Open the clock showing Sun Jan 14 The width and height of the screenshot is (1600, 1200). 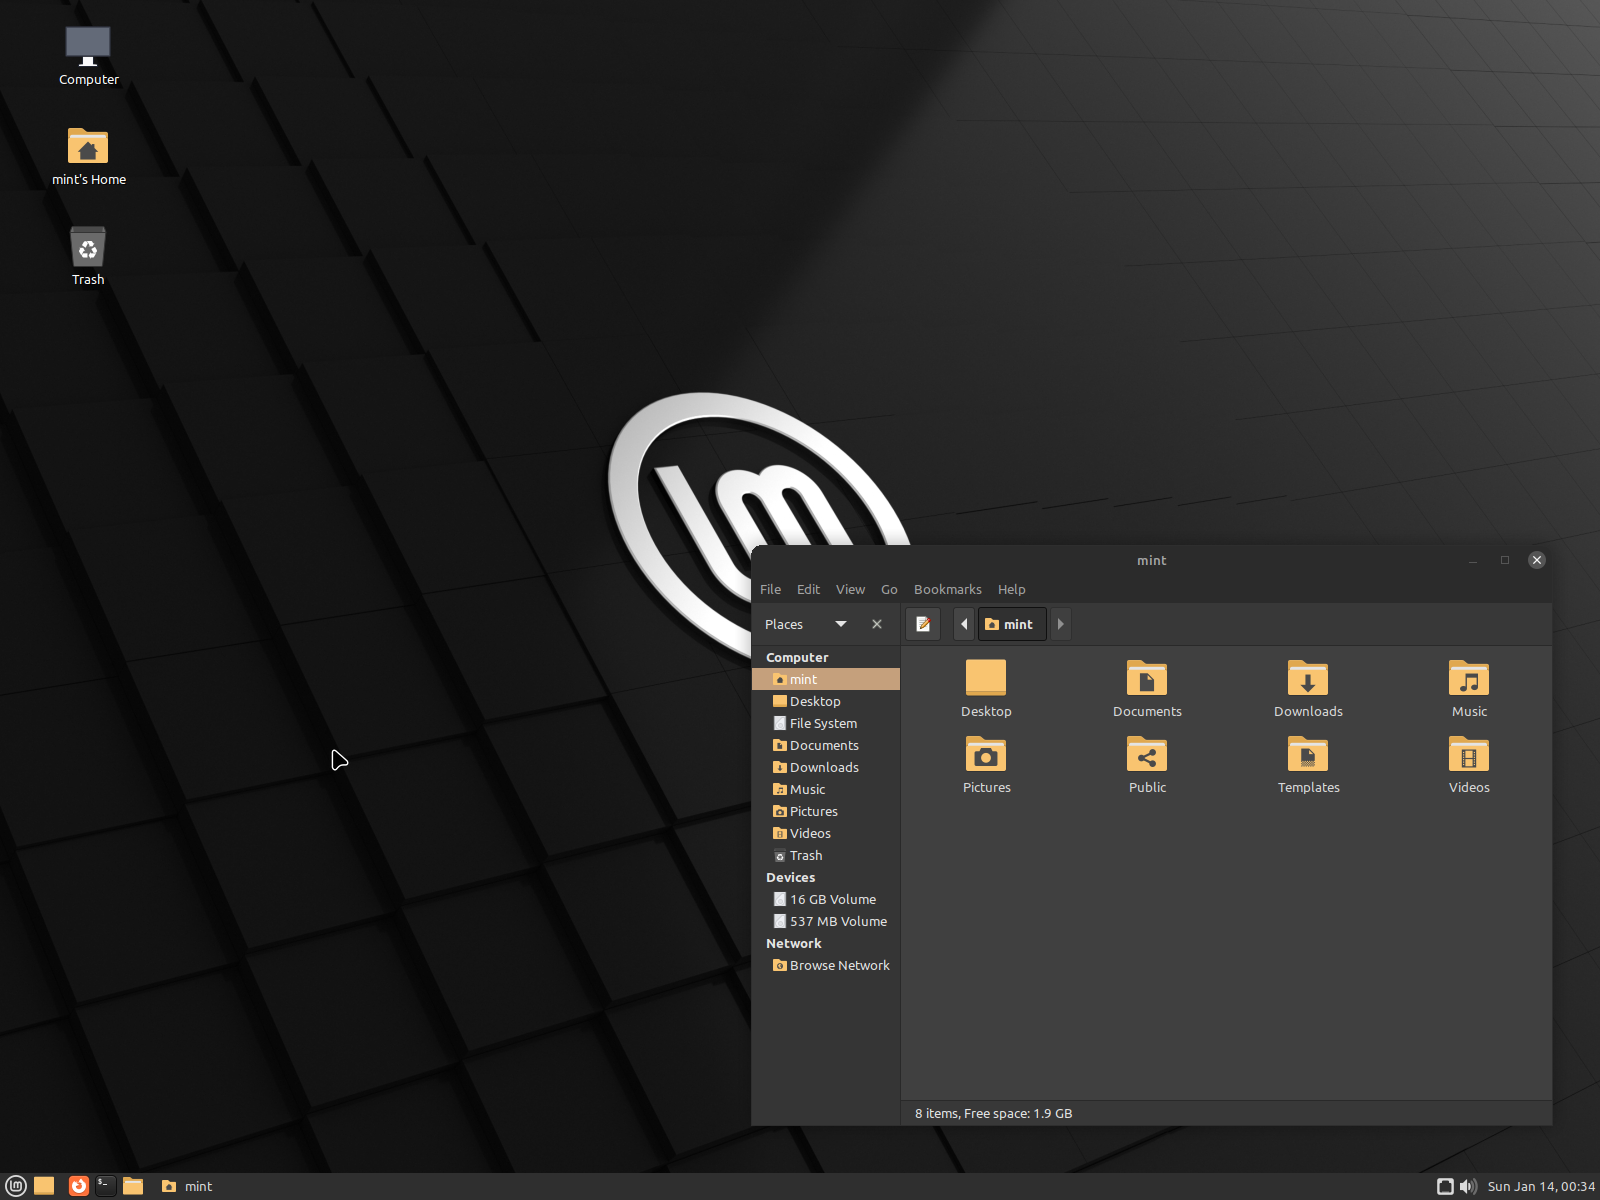tap(1541, 1186)
